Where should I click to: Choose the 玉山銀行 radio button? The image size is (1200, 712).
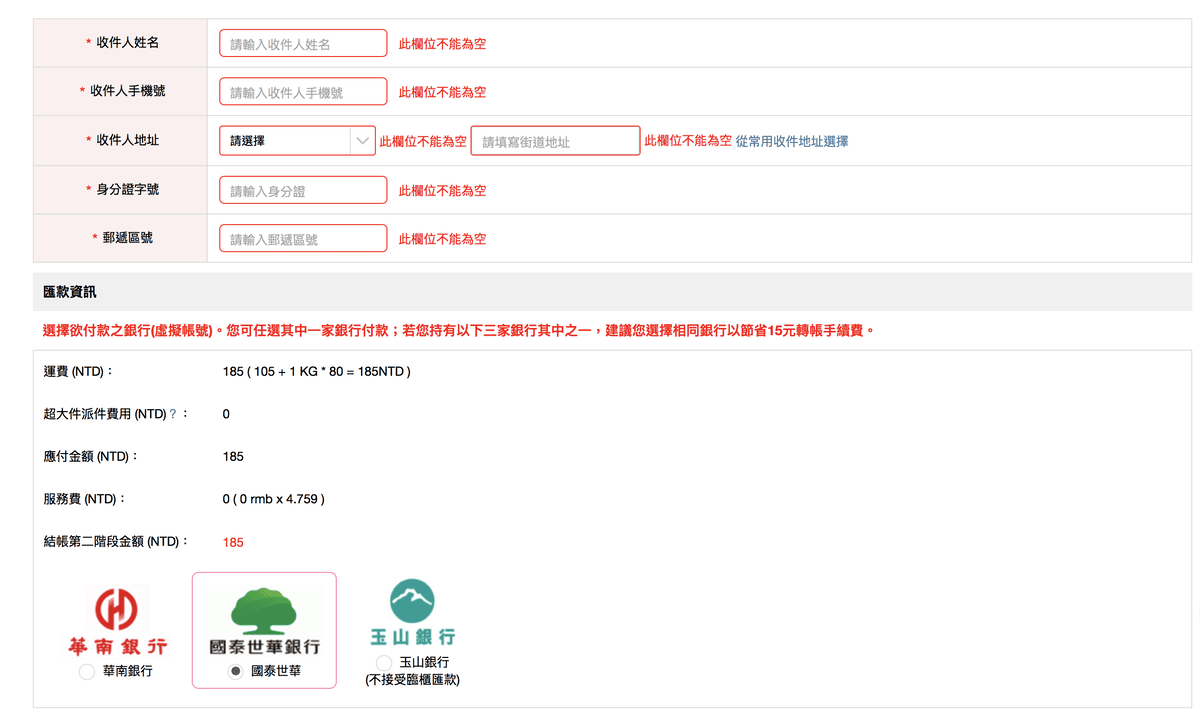point(384,663)
